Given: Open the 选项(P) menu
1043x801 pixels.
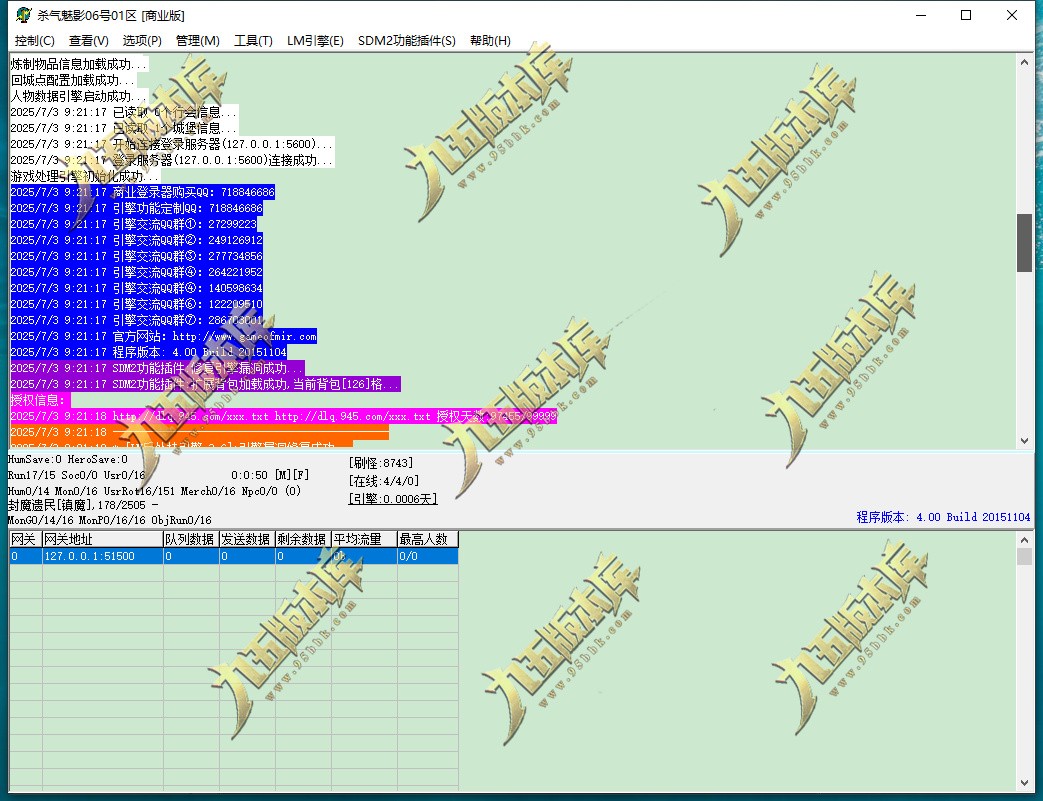Looking at the screenshot, I should click(x=142, y=41).
